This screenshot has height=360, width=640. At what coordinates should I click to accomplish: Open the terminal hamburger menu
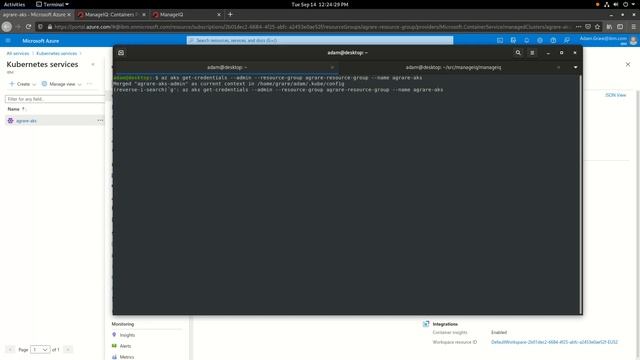[x=532, y=53]
